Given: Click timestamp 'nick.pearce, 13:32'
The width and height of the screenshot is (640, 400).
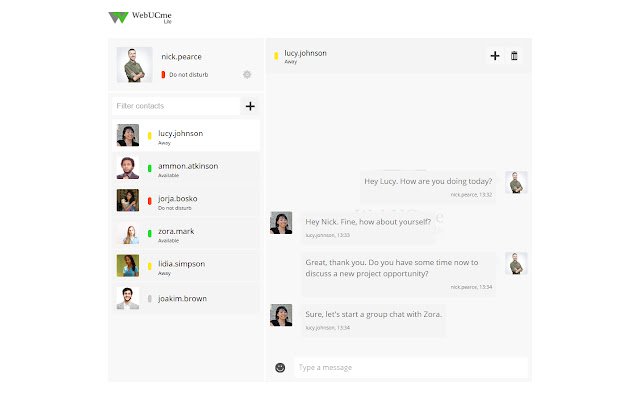Looking at the screenshot, I should point(471,195).
